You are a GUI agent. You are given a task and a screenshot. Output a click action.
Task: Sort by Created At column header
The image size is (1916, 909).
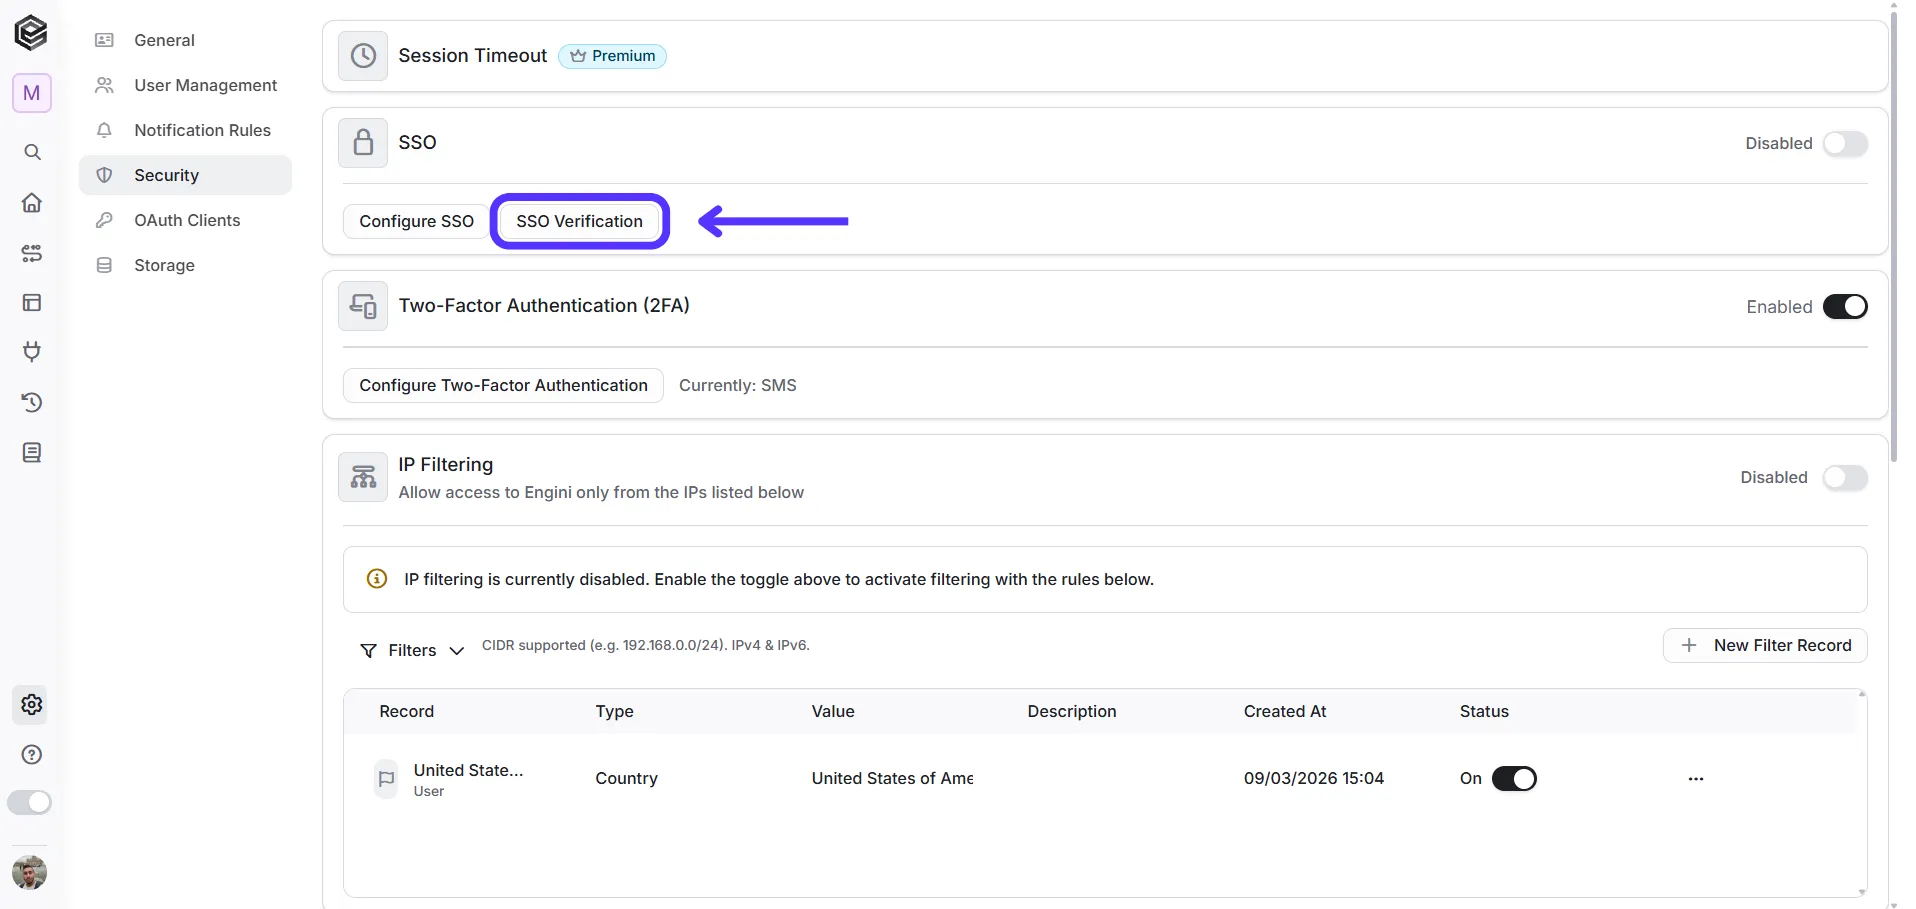[x=1285, y=711]
